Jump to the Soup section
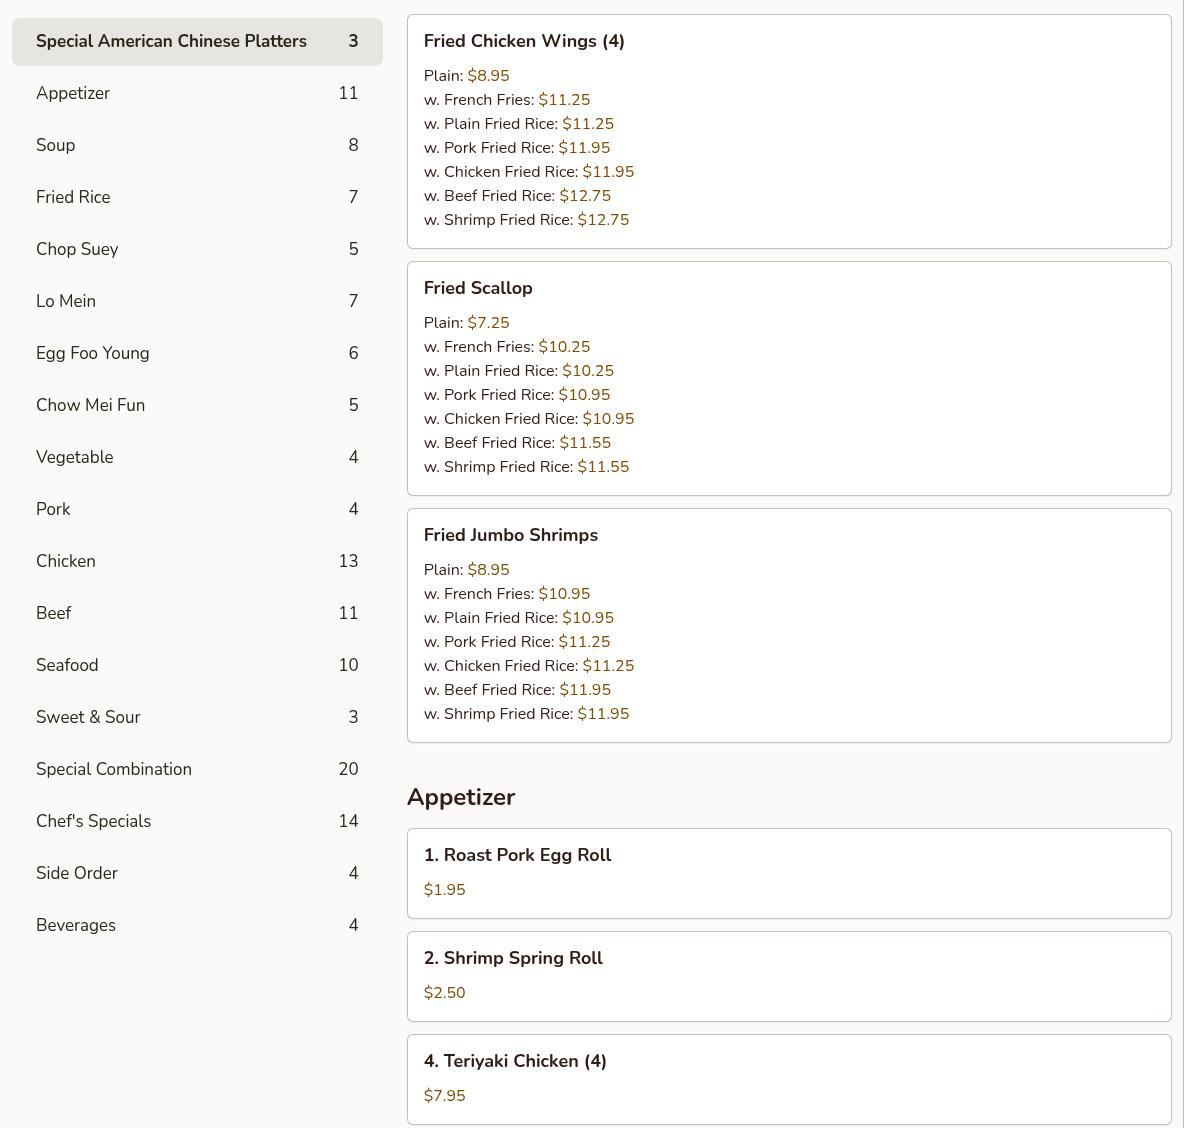1204x1128 pixels. (197, 145)
